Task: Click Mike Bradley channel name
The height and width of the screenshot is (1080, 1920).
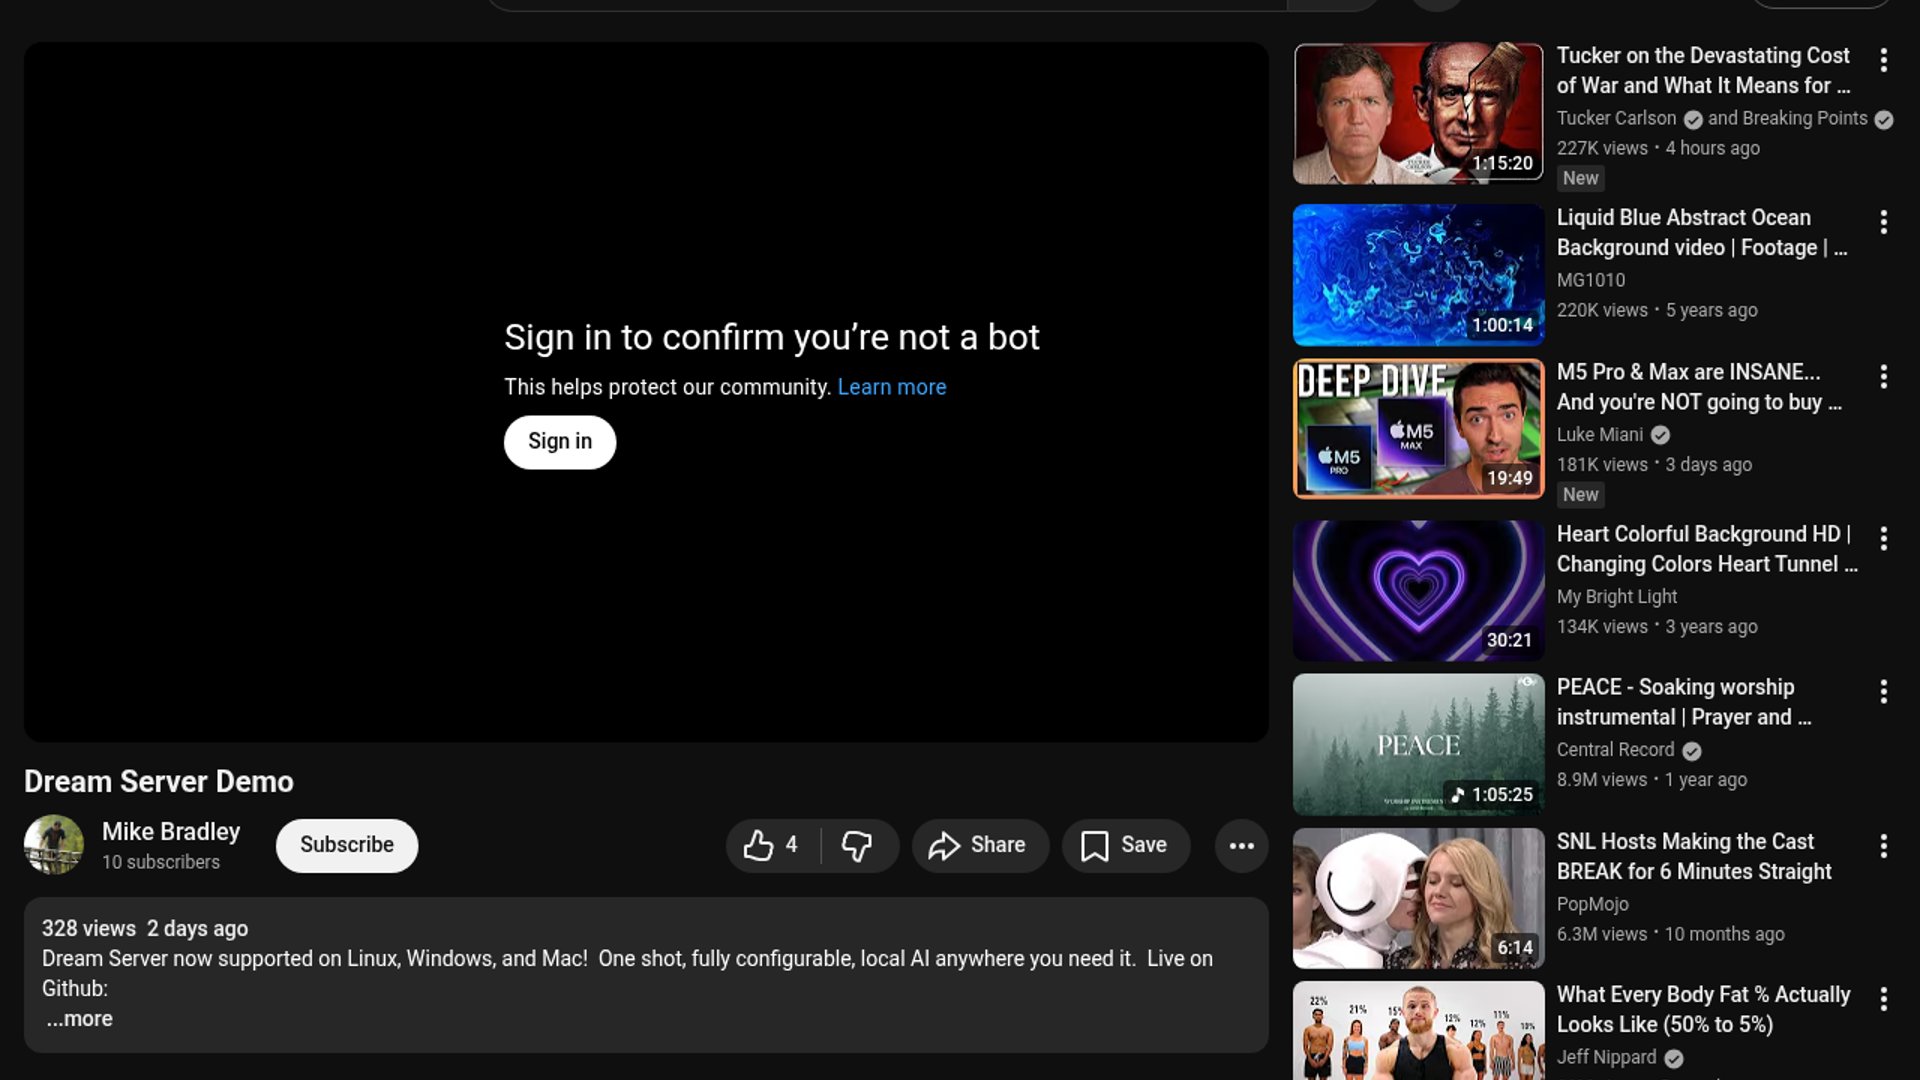Action: coord(171,832)
